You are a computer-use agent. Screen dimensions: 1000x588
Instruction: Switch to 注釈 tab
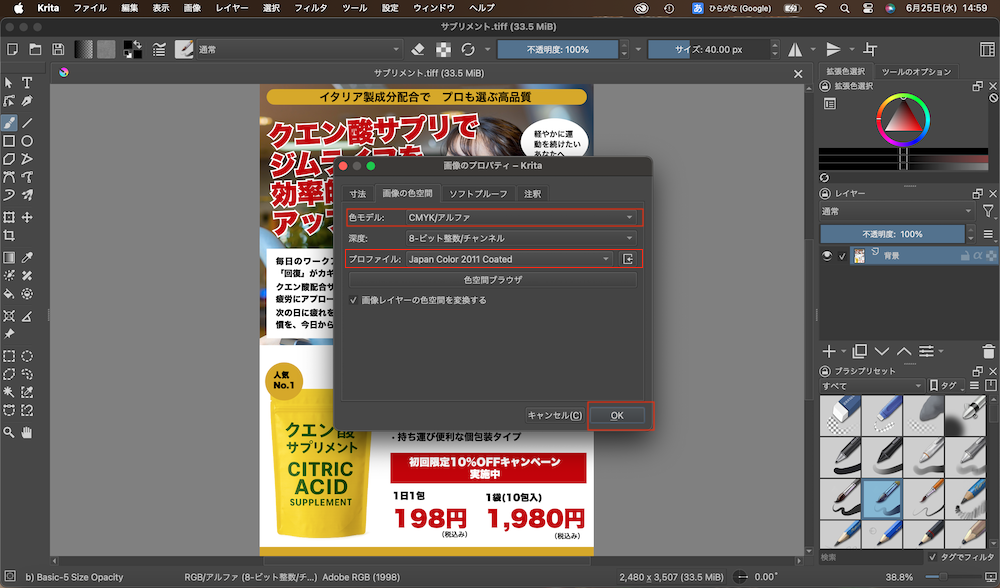(533, 194)
